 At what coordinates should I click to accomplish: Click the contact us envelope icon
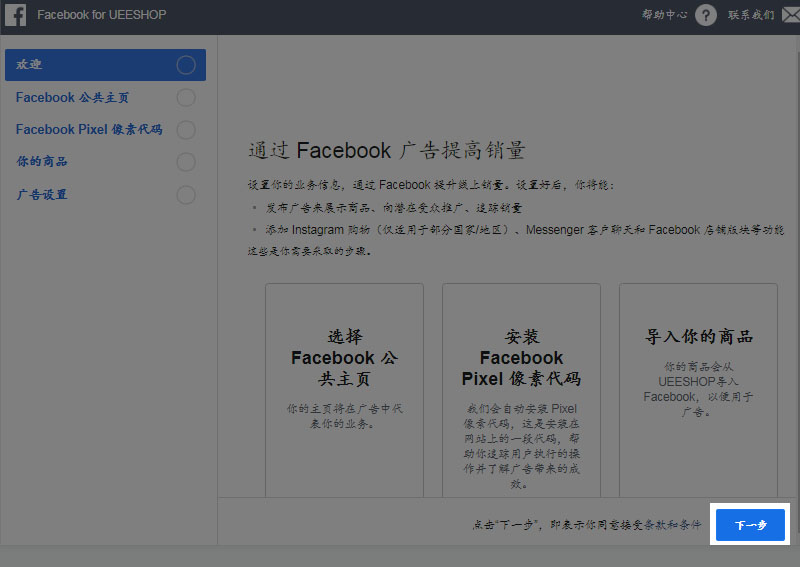(x=791, y=15)
